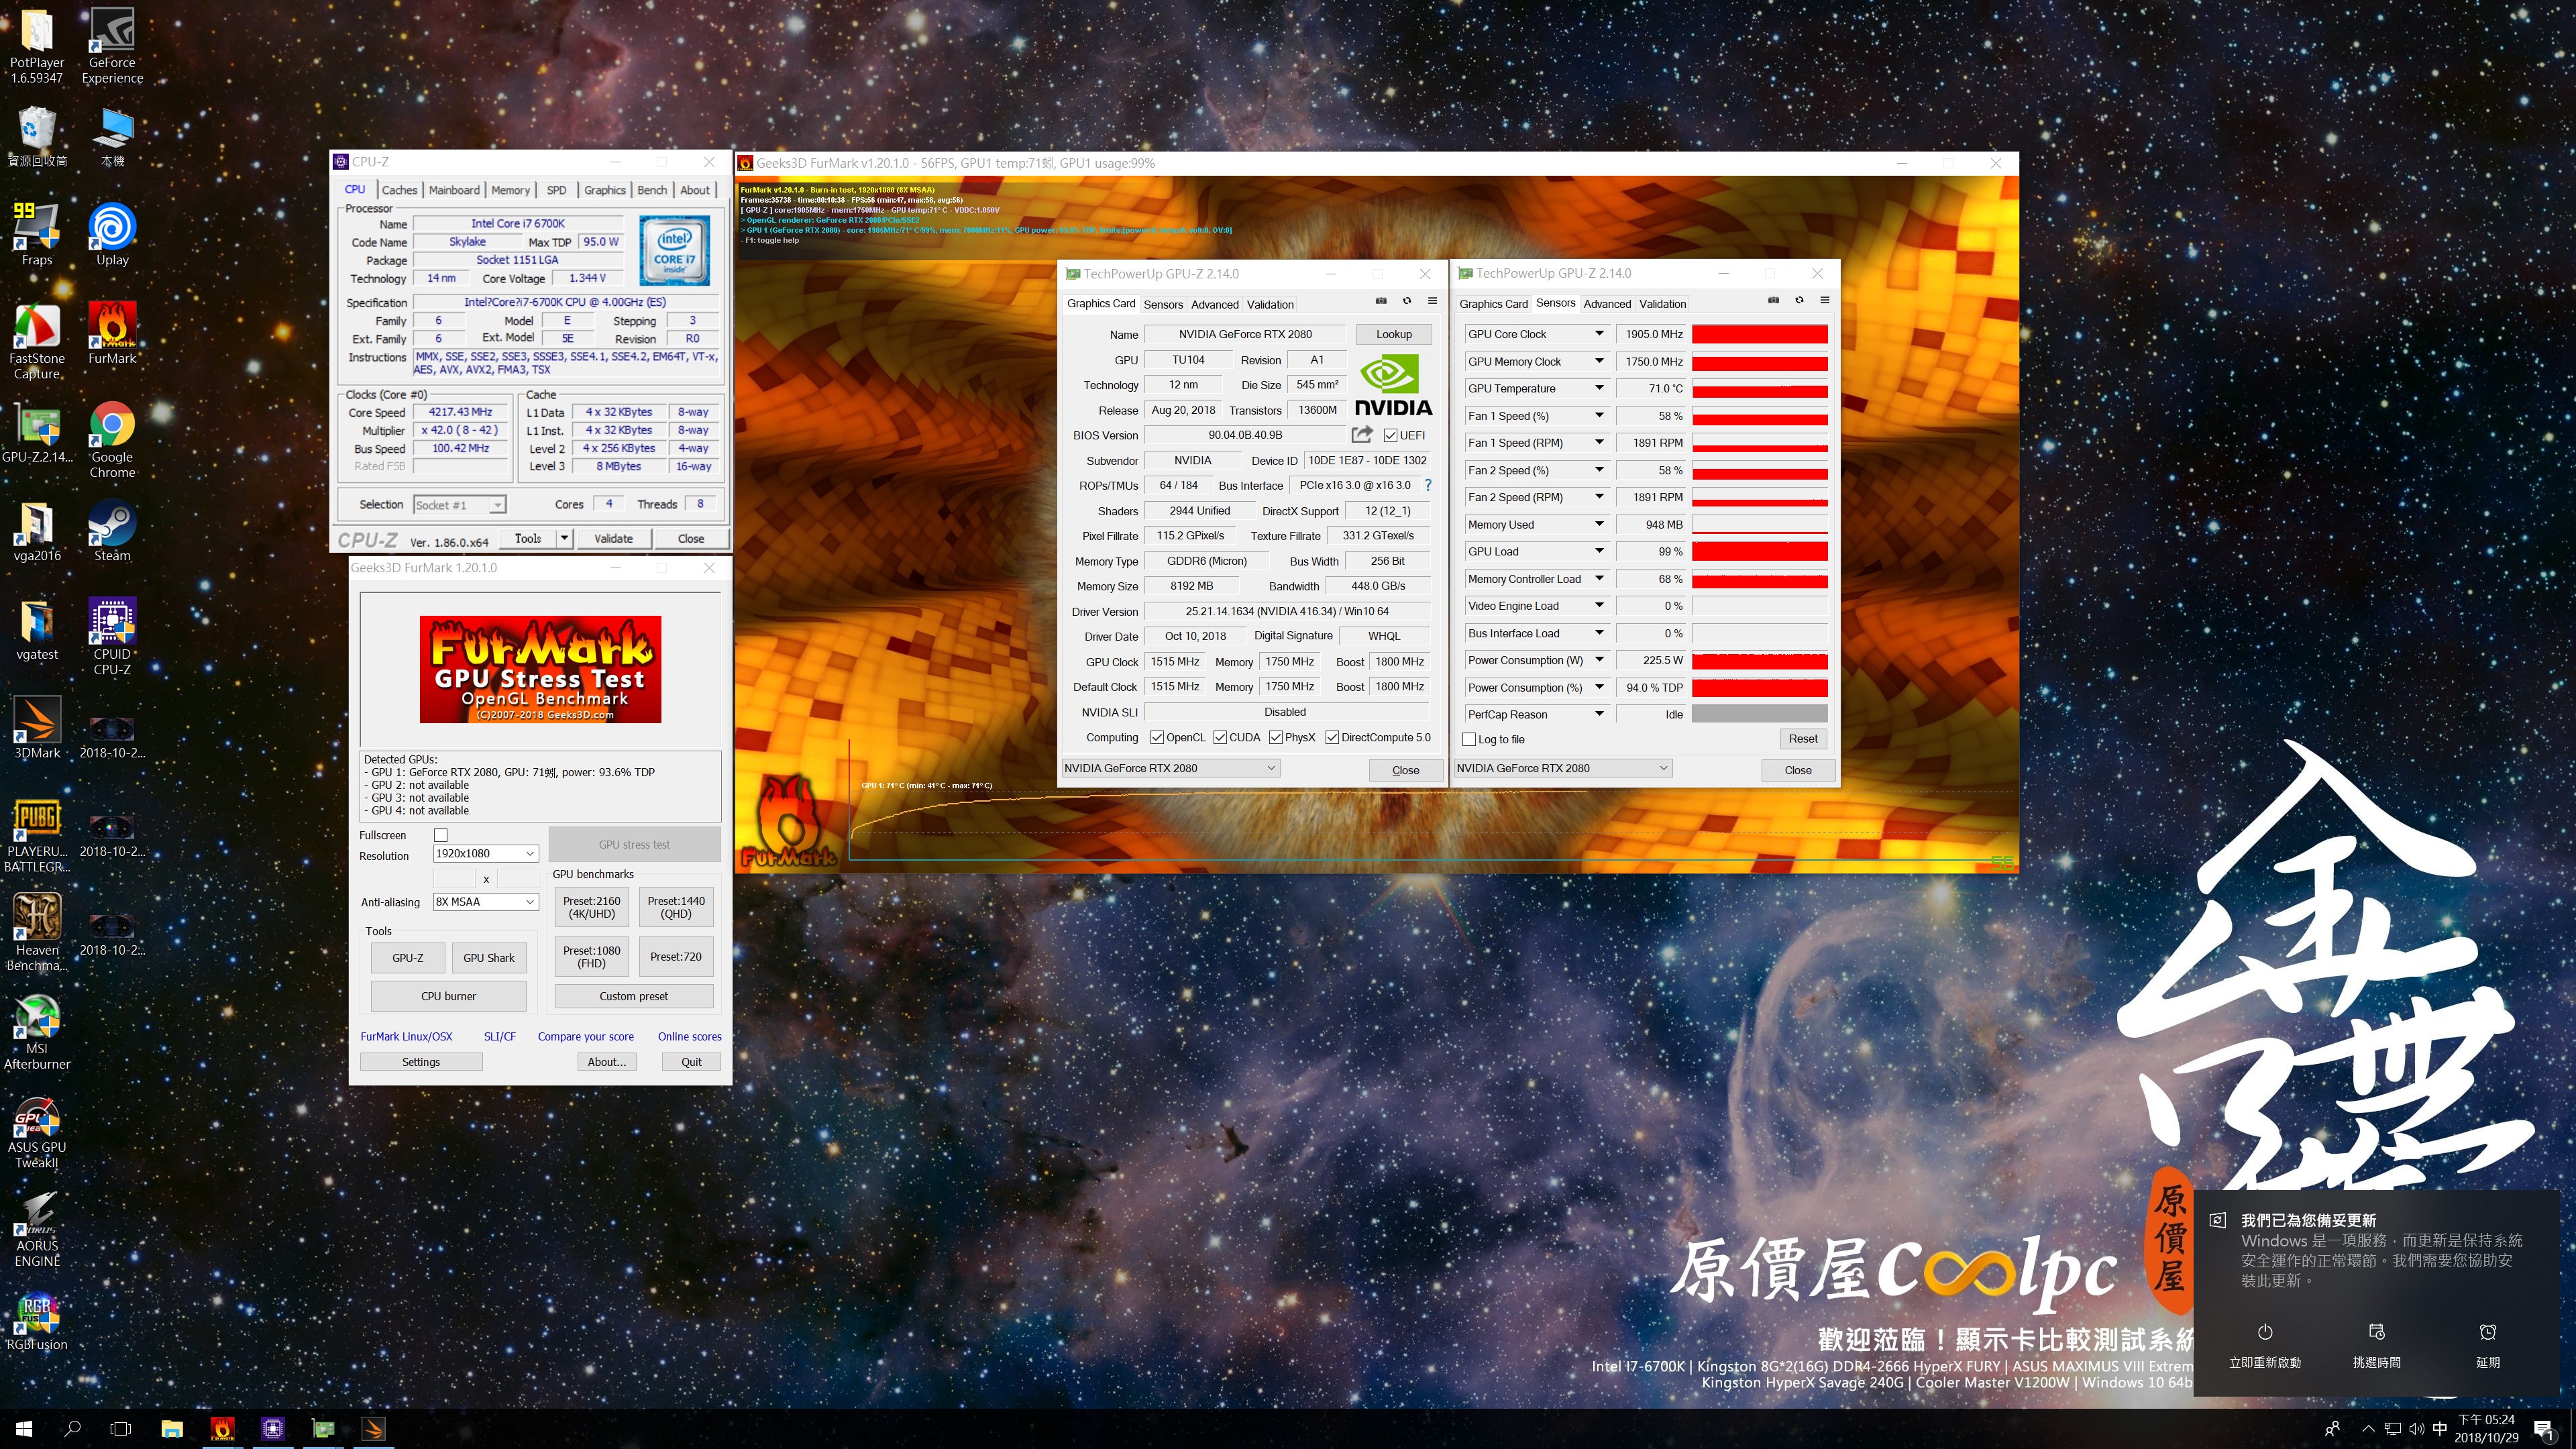The image size is (2576, 1449).
Task: Open the FurMark taskbar icon
Action: (x=222, y=1428)
